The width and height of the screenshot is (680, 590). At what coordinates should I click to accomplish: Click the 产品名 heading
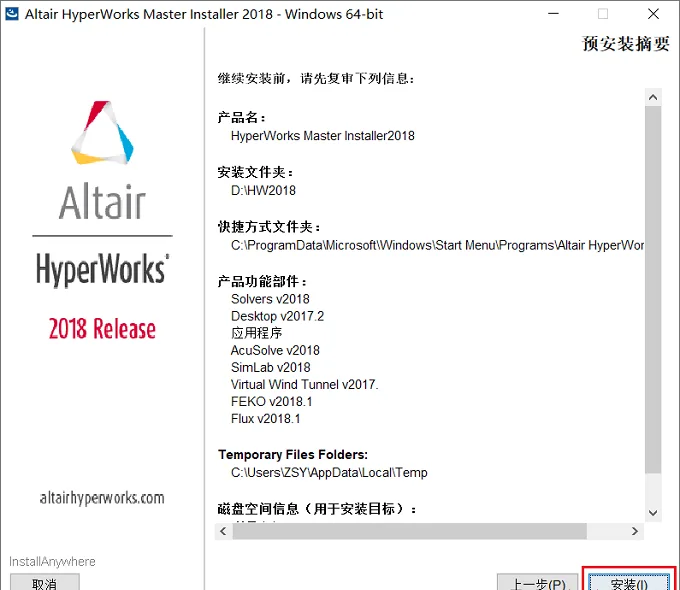(x=242, y=118)
